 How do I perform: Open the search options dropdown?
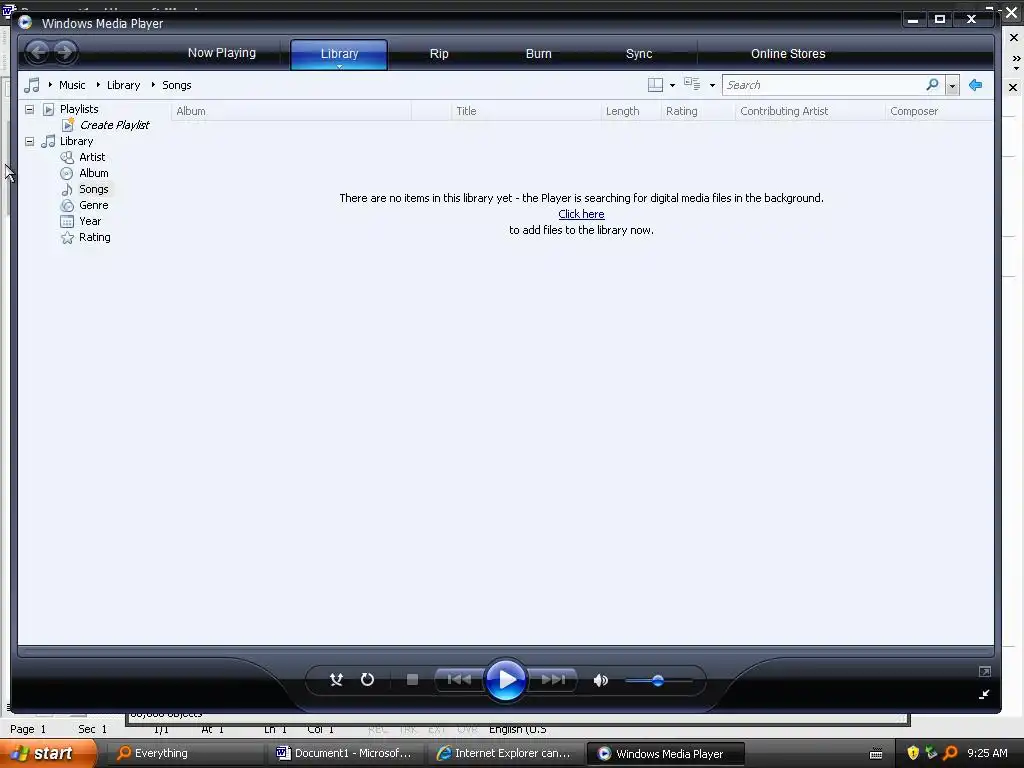952,86
